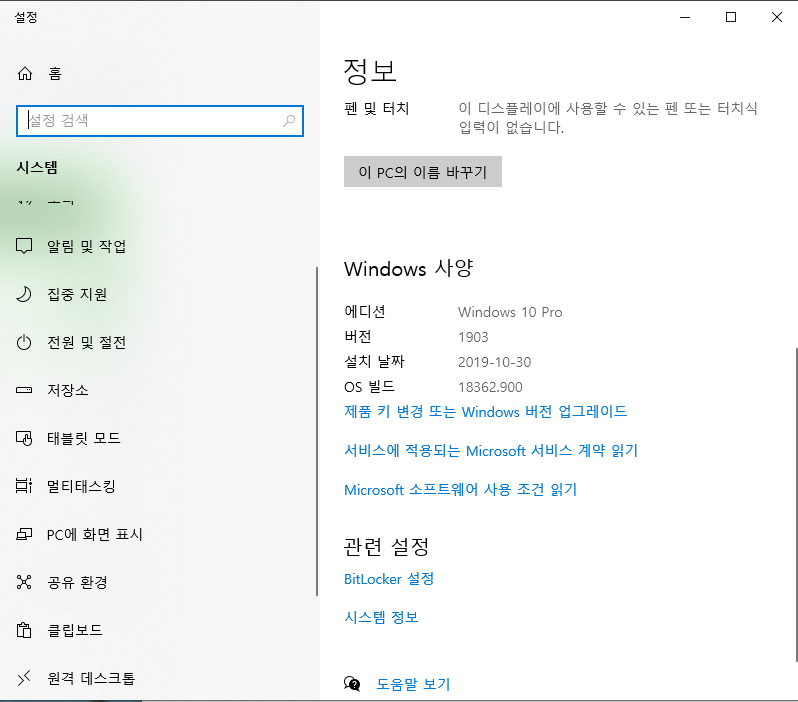Open the 시스템 정보 link

[x=381, y=617]
